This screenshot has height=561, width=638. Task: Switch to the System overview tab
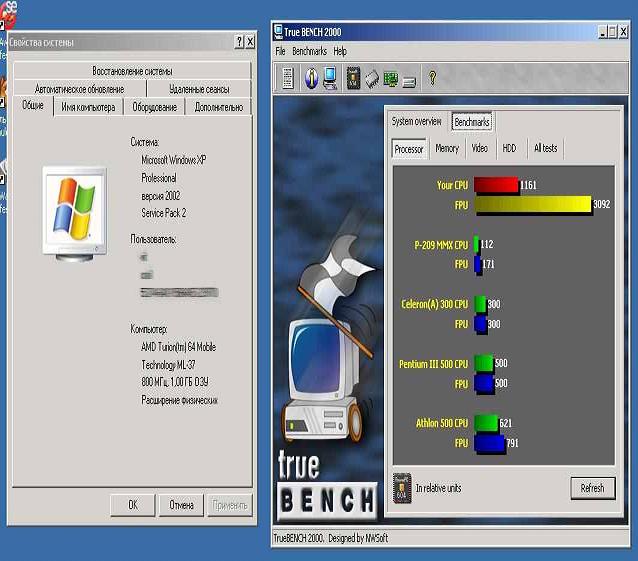416,121
